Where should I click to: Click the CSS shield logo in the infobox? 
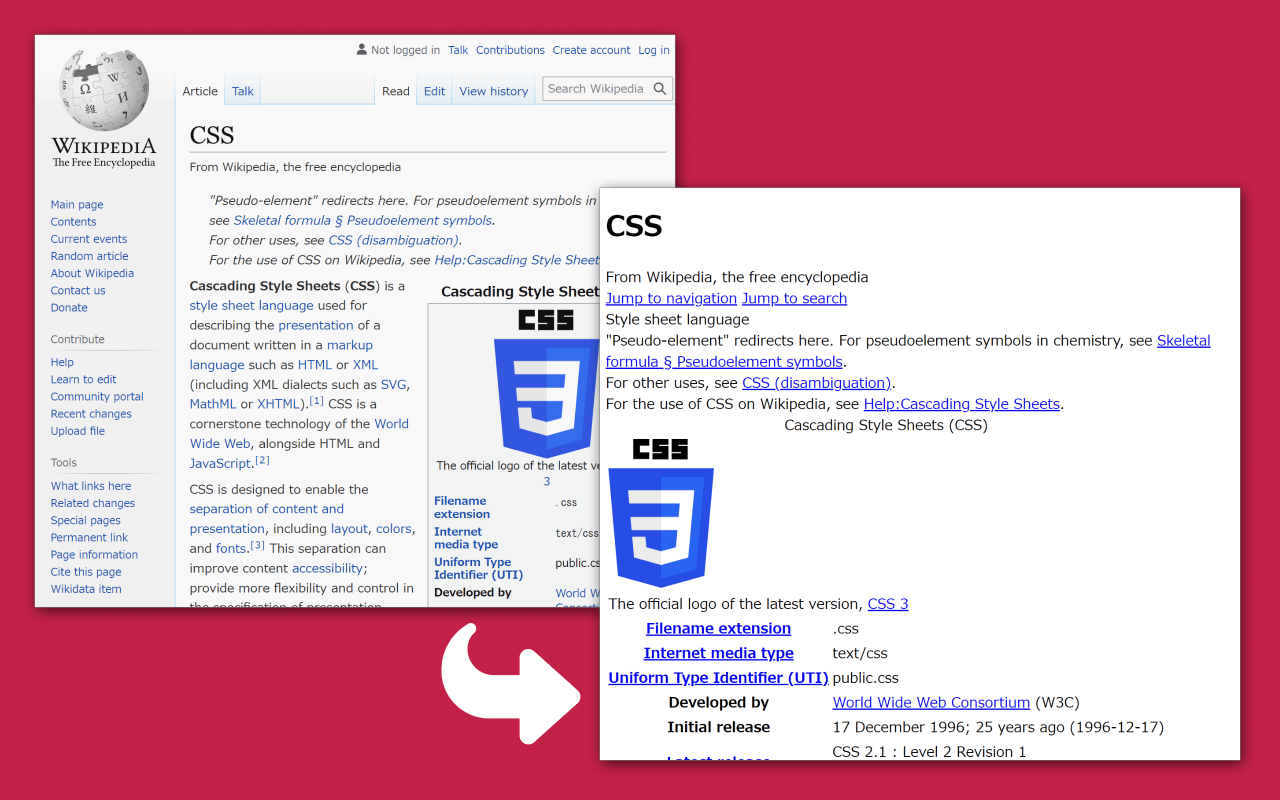[547, 390]
